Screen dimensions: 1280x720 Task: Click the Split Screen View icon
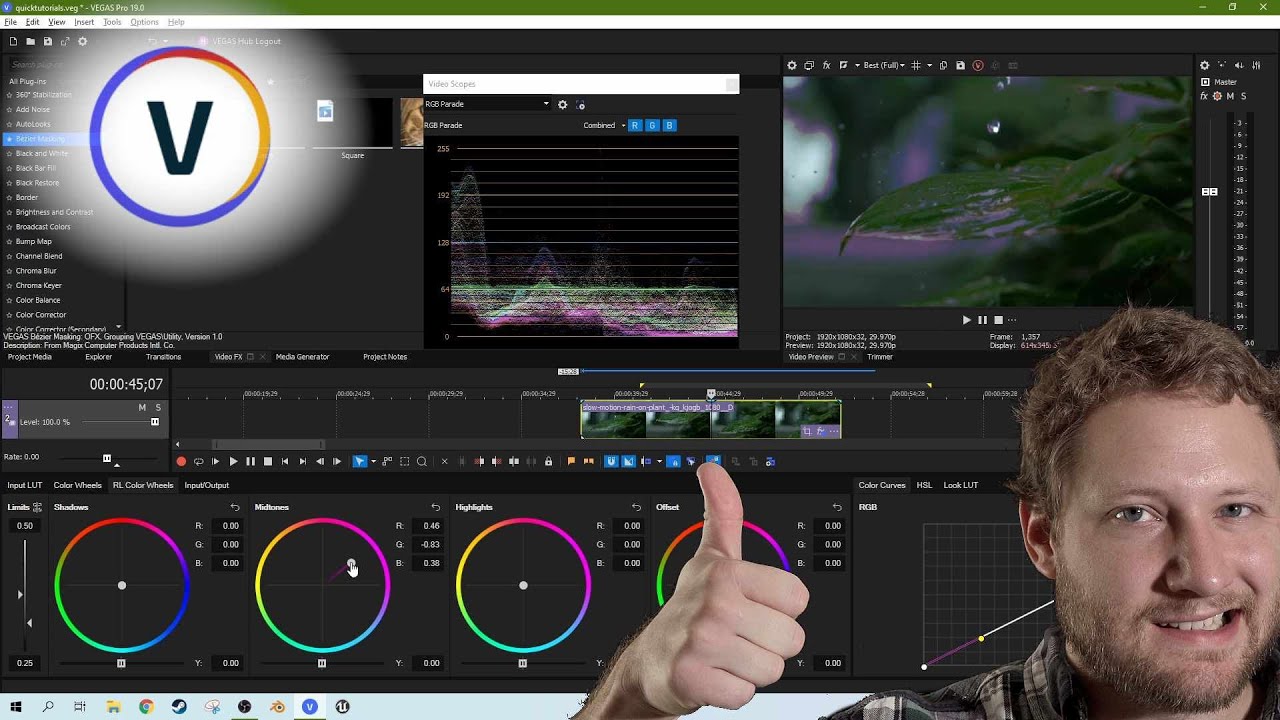[843, 65]
